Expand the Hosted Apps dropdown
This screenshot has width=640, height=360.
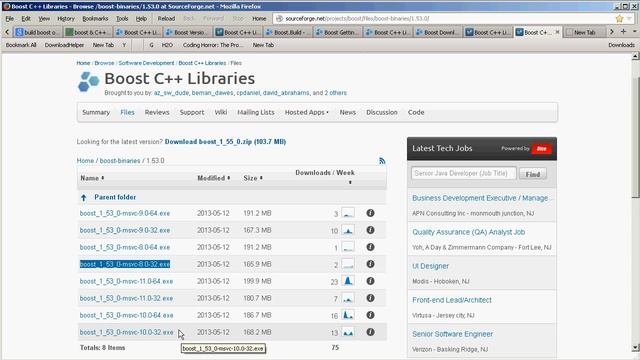[307, 112]
